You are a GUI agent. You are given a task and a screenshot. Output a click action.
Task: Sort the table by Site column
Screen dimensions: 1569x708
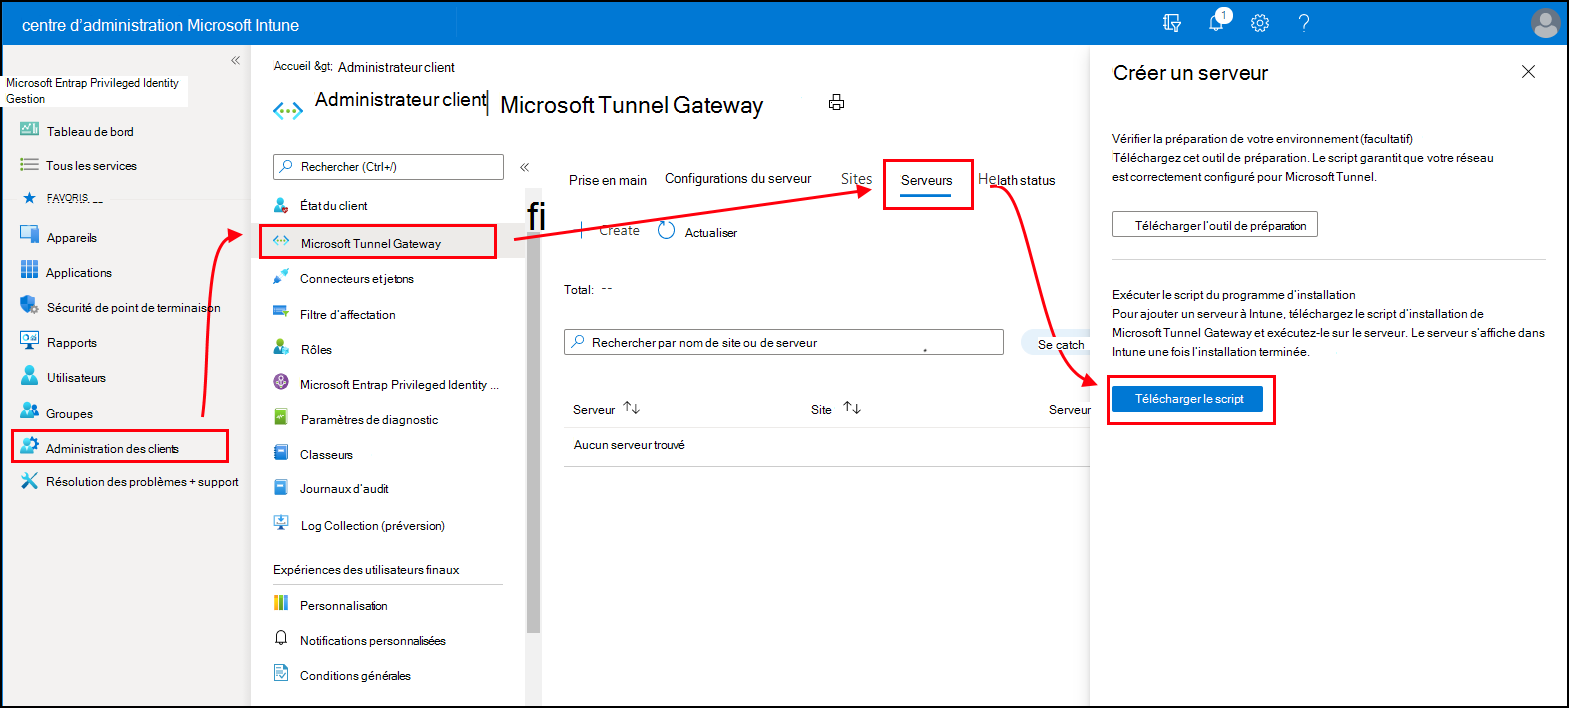(851, 408)
